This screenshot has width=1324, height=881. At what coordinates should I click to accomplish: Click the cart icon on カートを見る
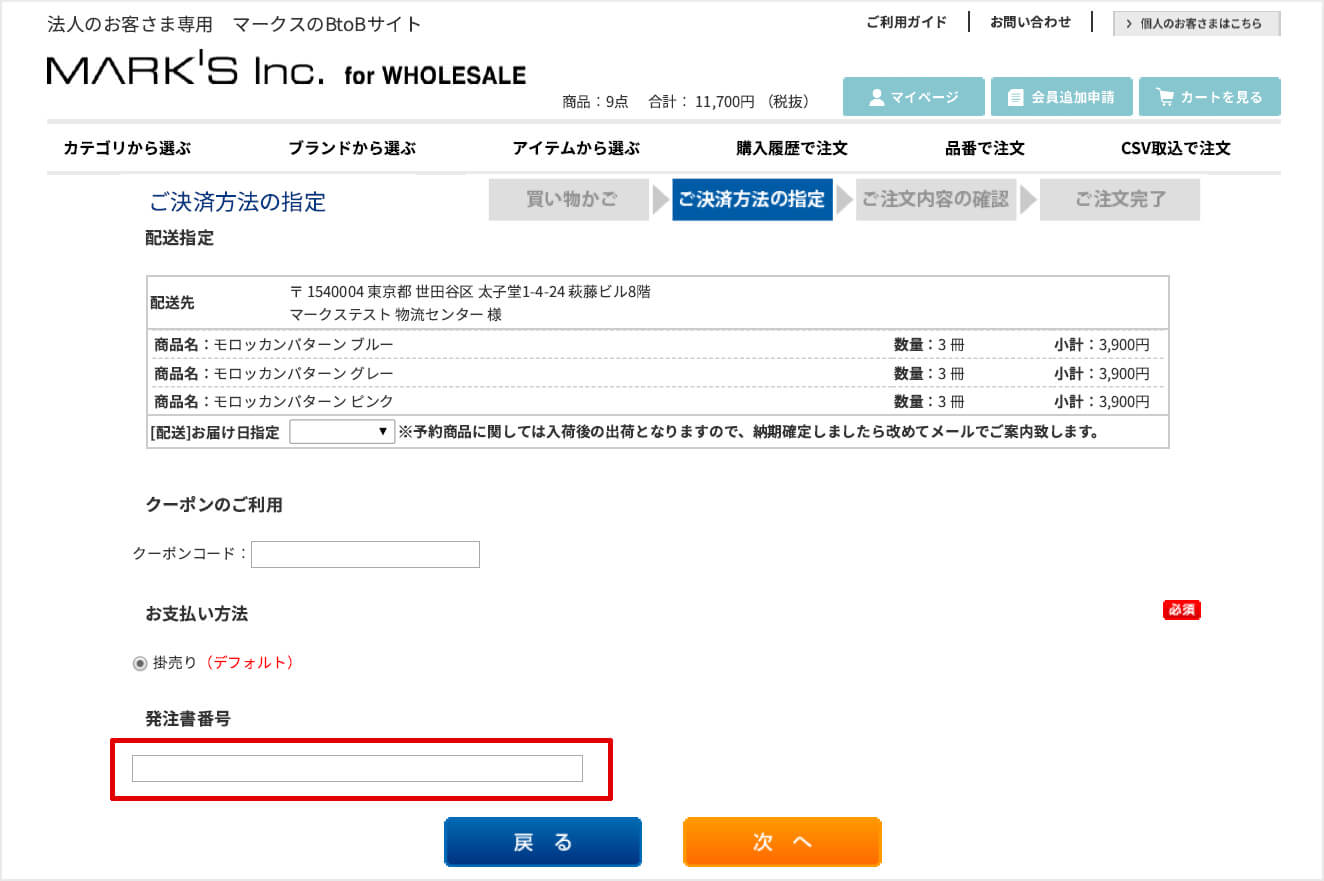click(x=1165, y=97)
